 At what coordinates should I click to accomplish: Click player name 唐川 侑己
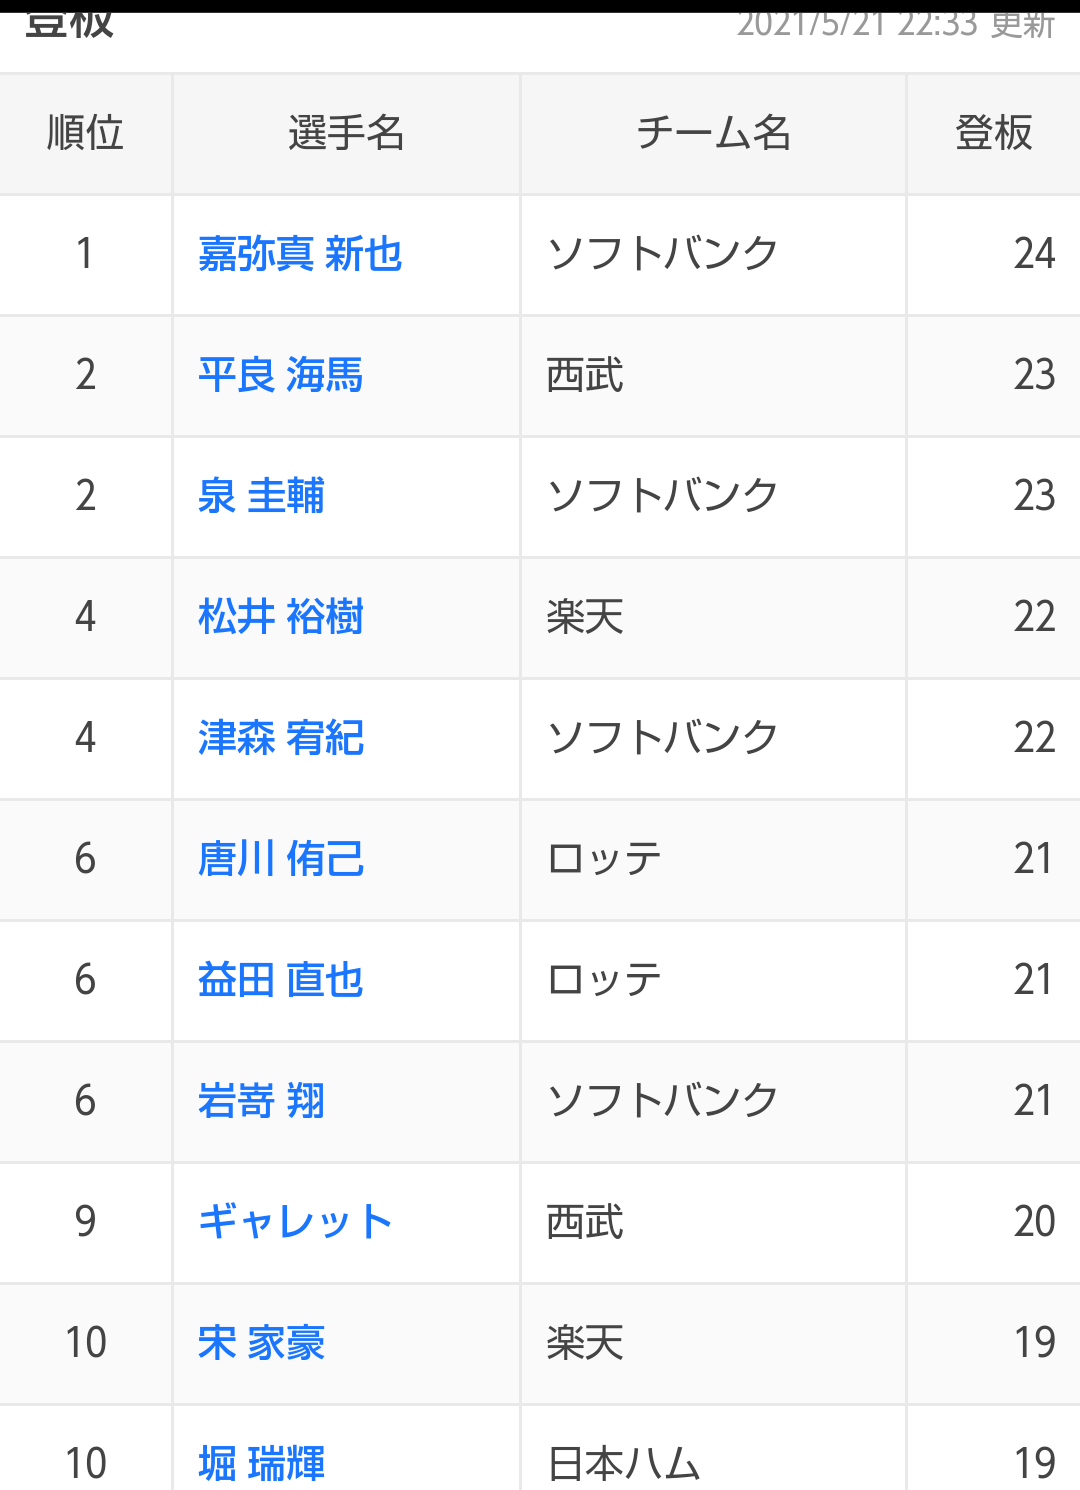click(280, 859)
